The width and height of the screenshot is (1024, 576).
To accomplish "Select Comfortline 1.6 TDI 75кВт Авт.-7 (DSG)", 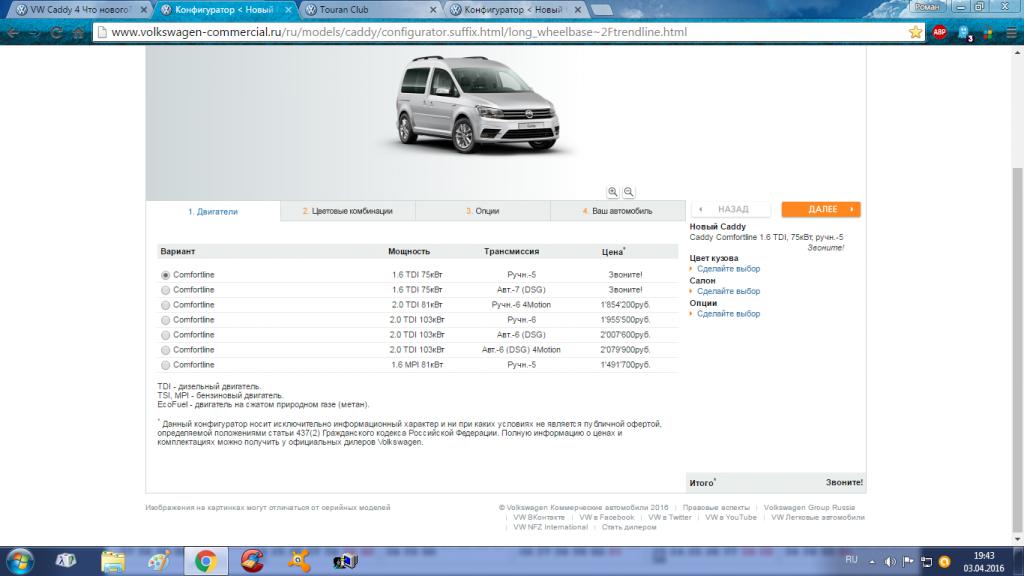I will point(165,291).
